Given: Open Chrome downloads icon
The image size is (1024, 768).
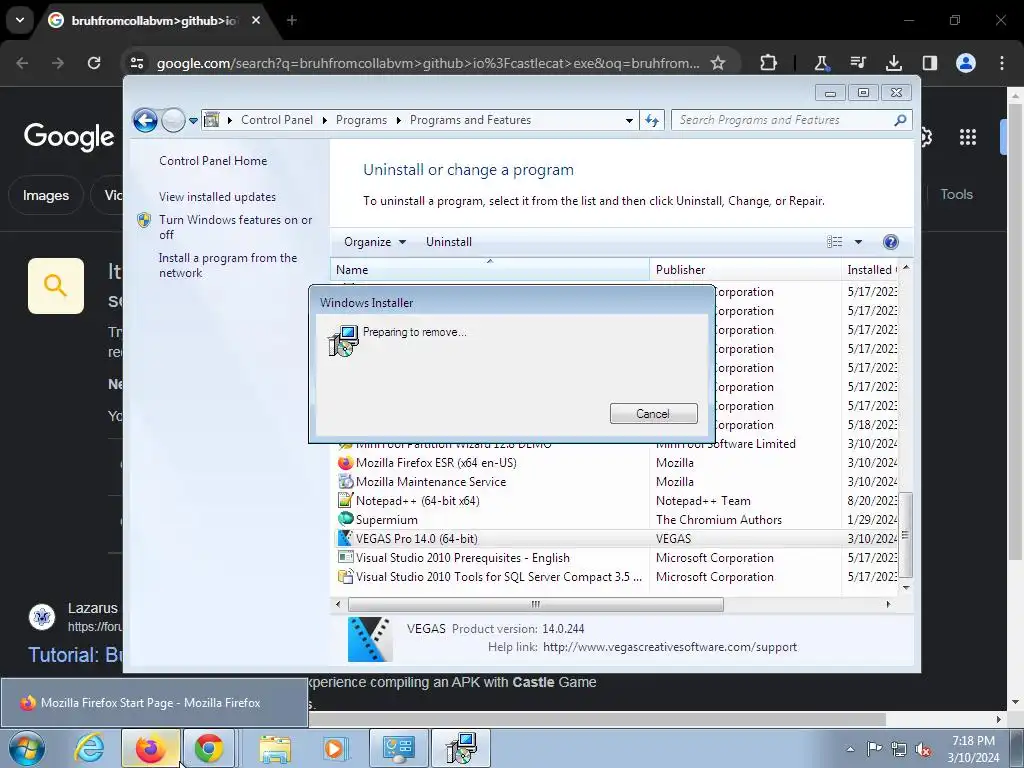Looking at the screenshot, I should click(893, 63).
